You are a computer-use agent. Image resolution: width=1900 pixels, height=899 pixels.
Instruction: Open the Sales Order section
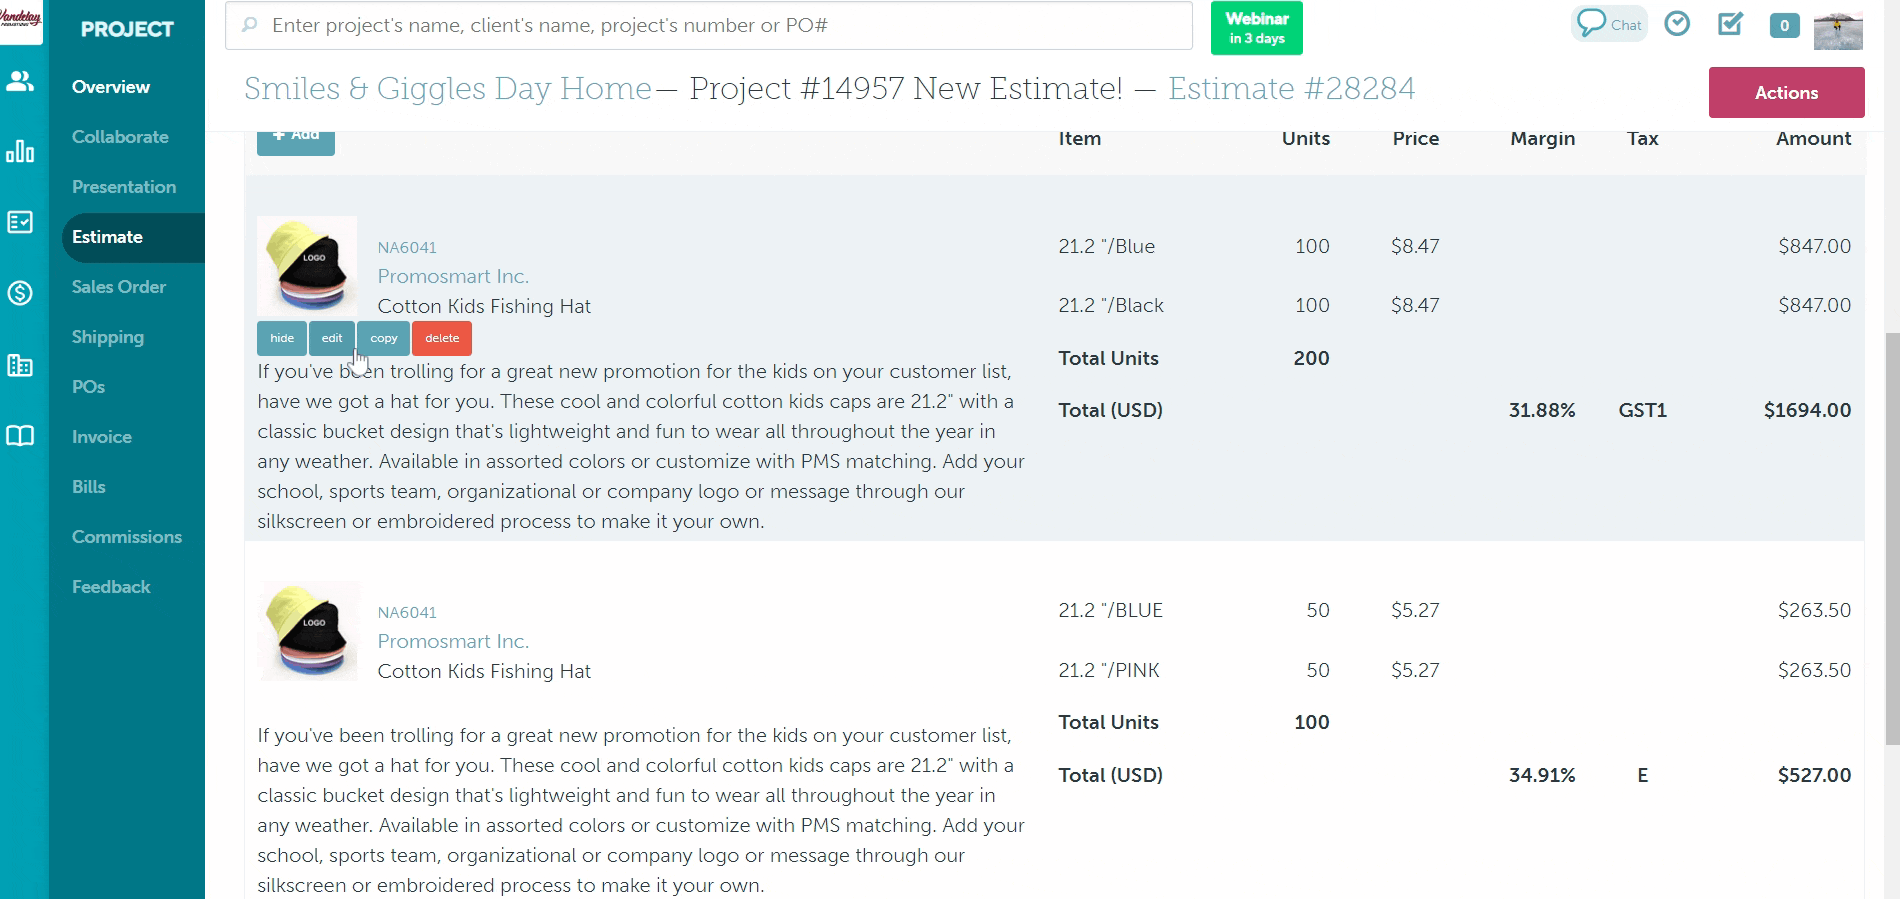(x=119, y=287)
